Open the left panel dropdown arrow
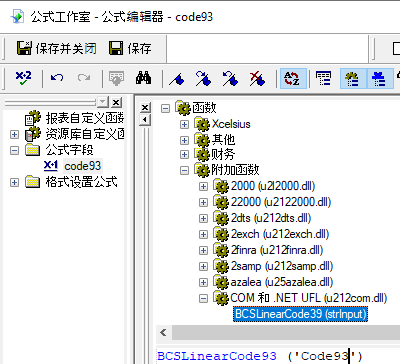Image resolution: width=400 pixels, height=364 pixels. click(x=103, y=102)
